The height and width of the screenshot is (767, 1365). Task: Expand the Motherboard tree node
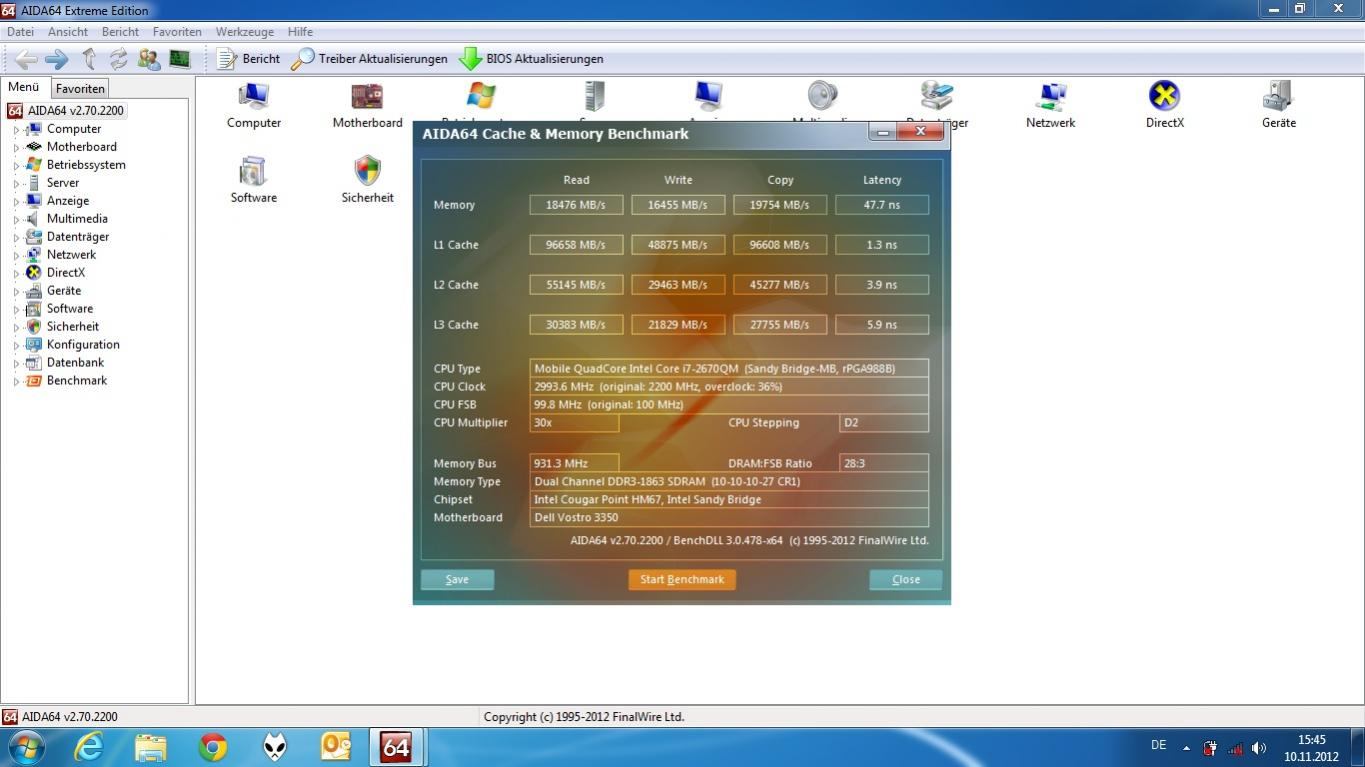pyautogui.click(x=16, y=147)
